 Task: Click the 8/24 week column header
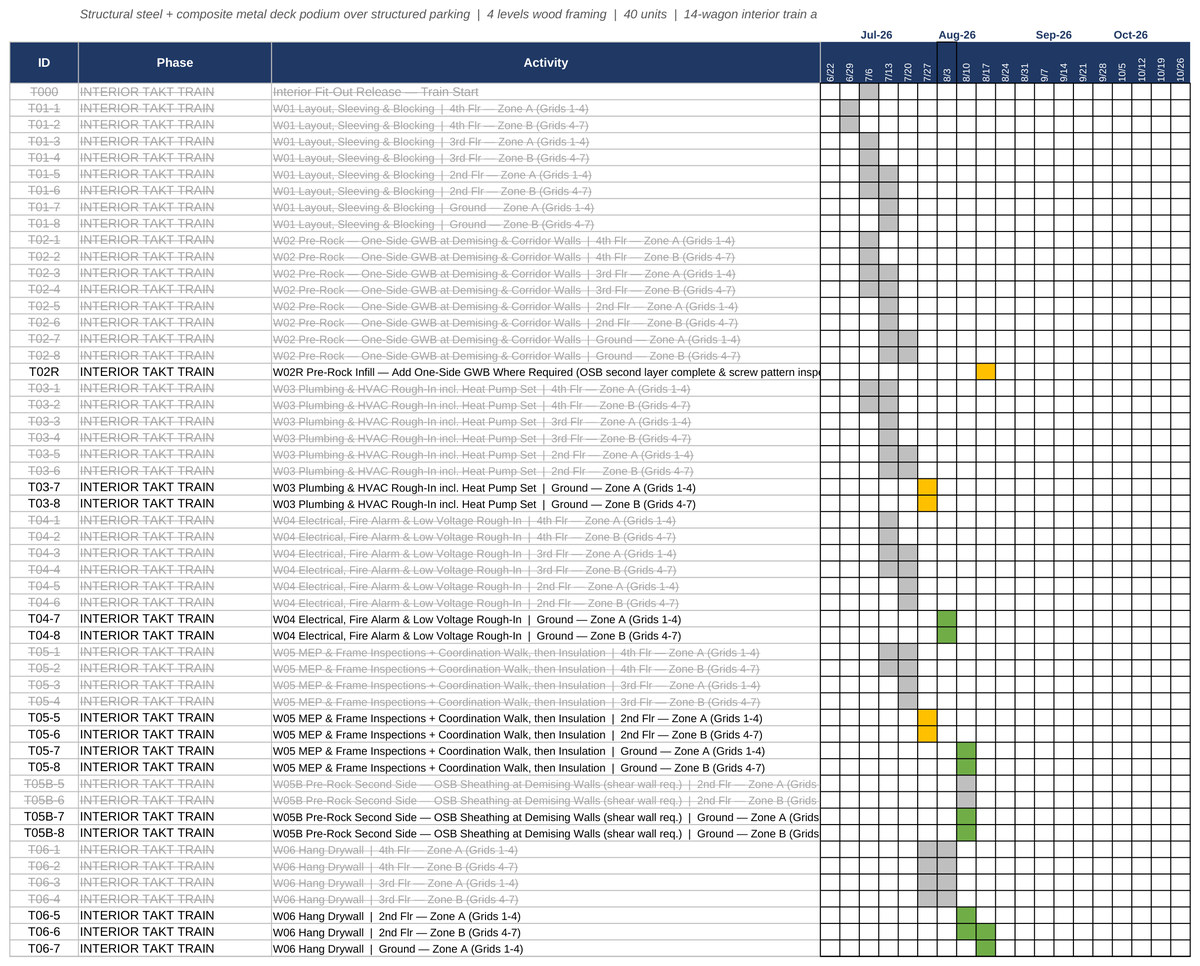[x=1005, y=63]
